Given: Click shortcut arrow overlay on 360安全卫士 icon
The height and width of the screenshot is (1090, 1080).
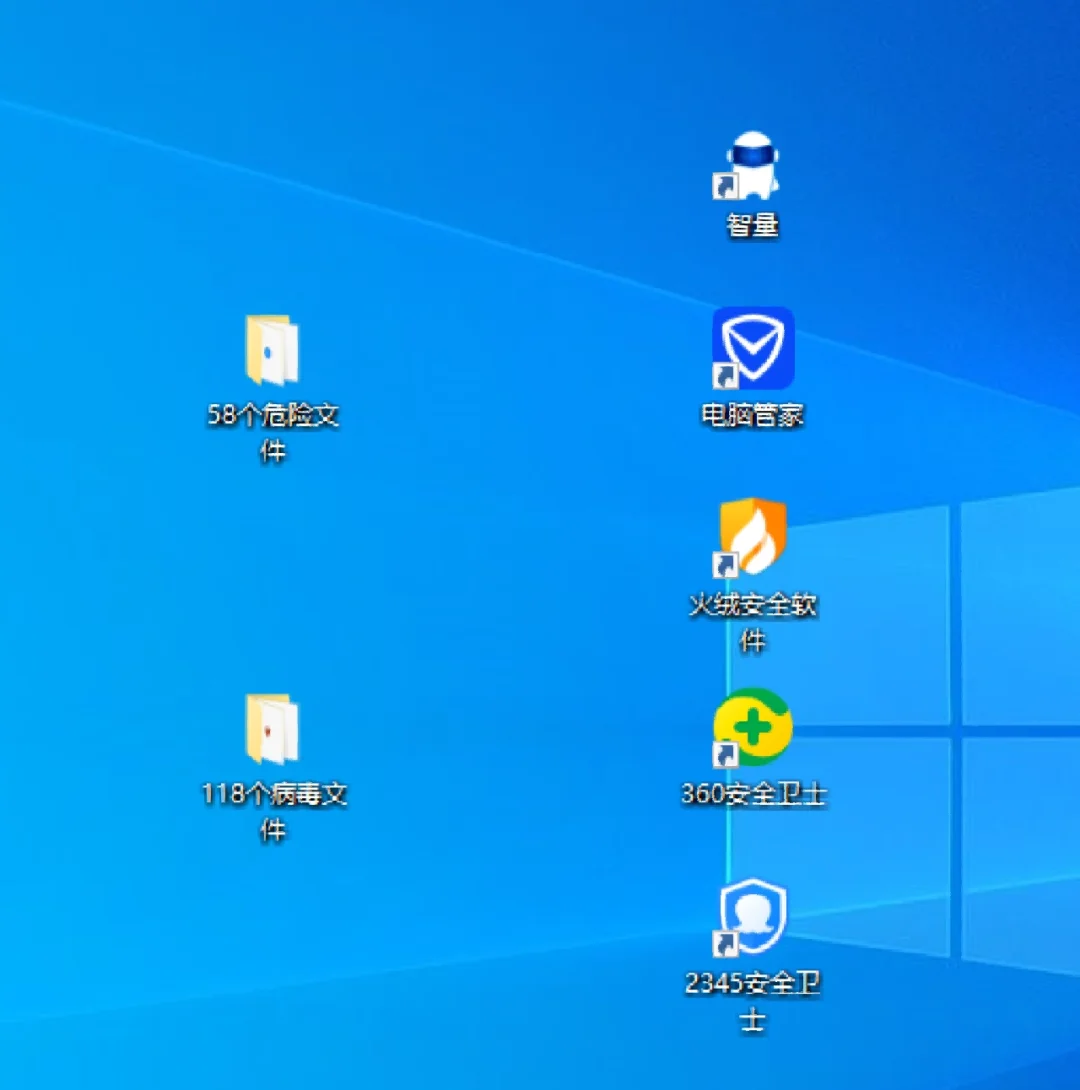Looking at the screenshot, I should pos(725,755).
